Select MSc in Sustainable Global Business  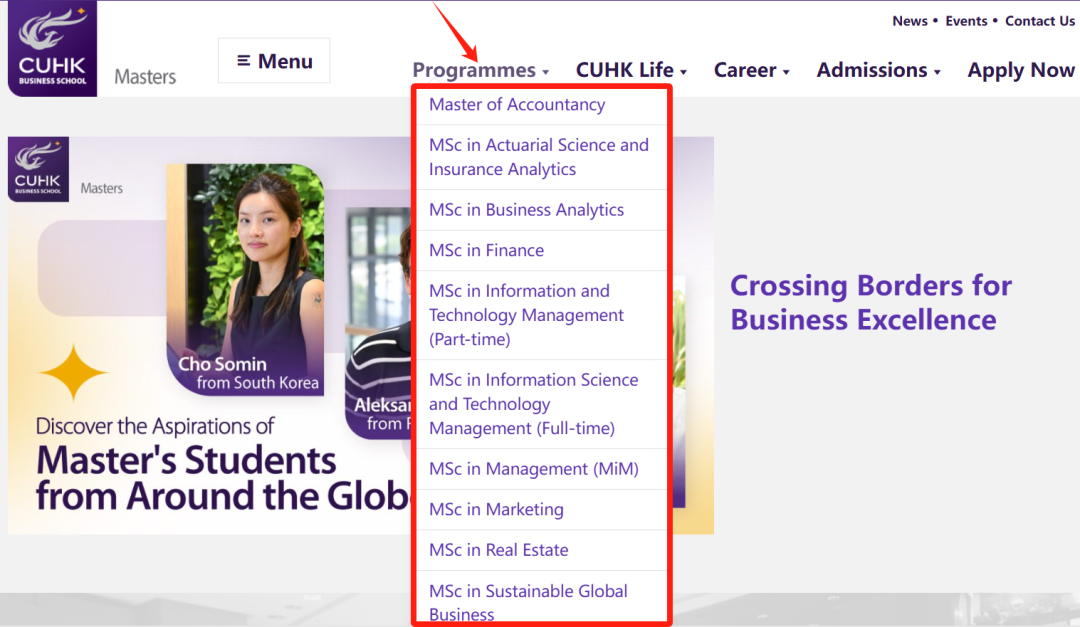(542, 598)
